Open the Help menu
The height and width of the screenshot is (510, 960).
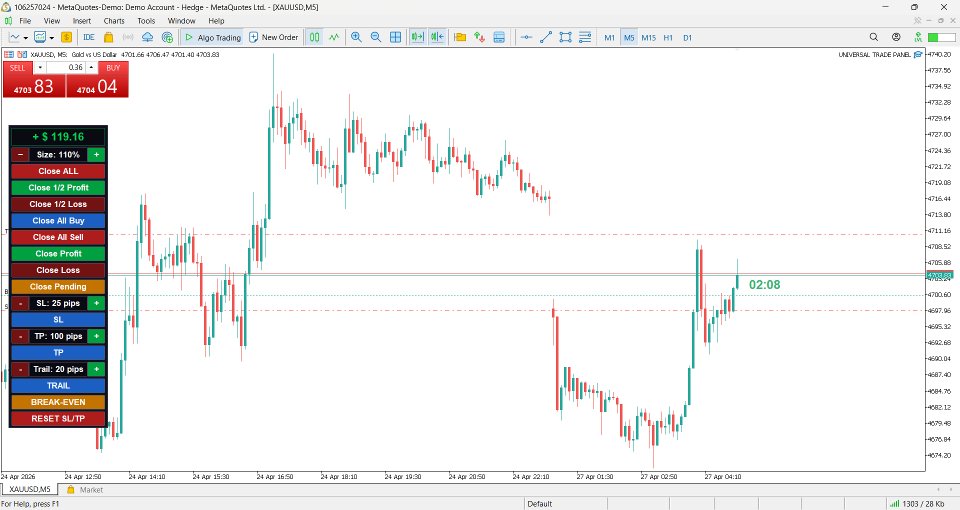click(x=216, y=21)
